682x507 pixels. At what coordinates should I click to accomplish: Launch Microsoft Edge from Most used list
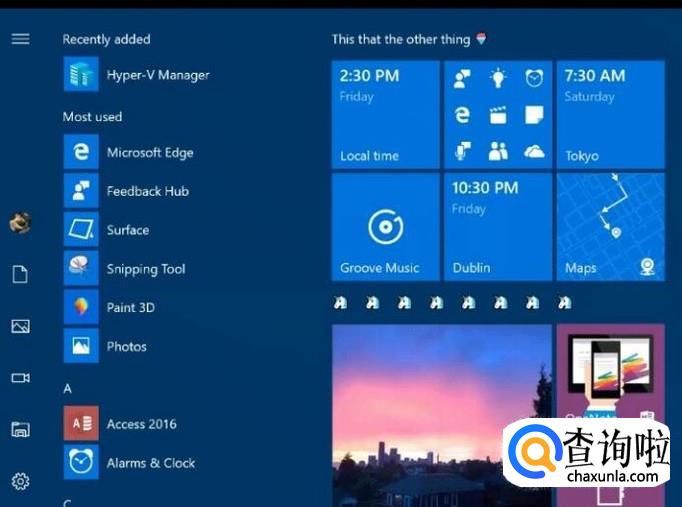pos(129,152)
